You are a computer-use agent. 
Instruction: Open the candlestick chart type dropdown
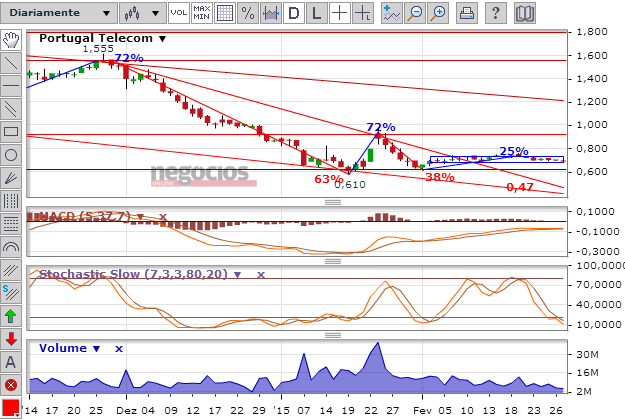click(142, 13)
